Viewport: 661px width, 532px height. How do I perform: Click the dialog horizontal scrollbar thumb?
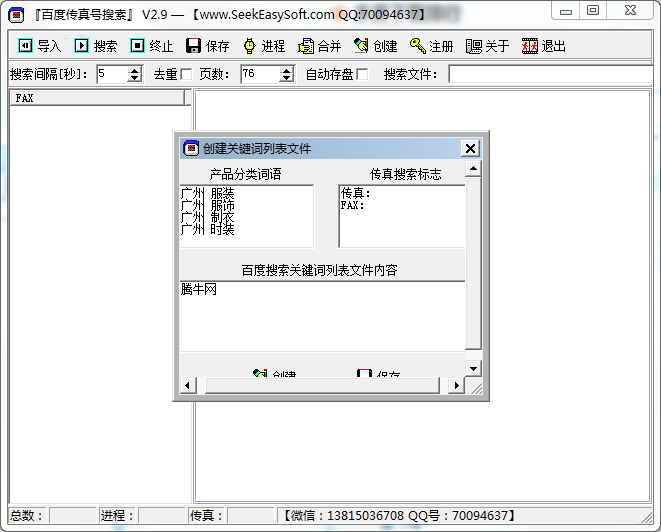pos(322,385)
